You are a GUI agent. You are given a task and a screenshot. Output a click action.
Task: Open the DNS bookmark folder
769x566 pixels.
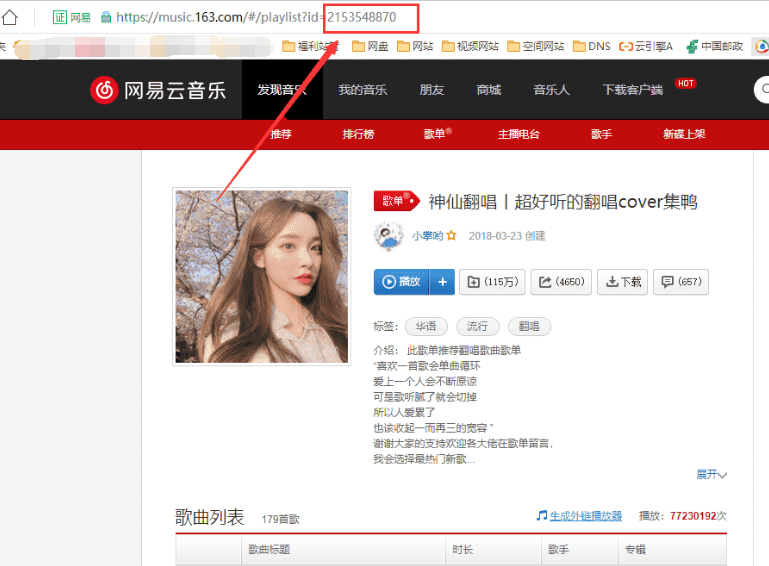(592, 47)
